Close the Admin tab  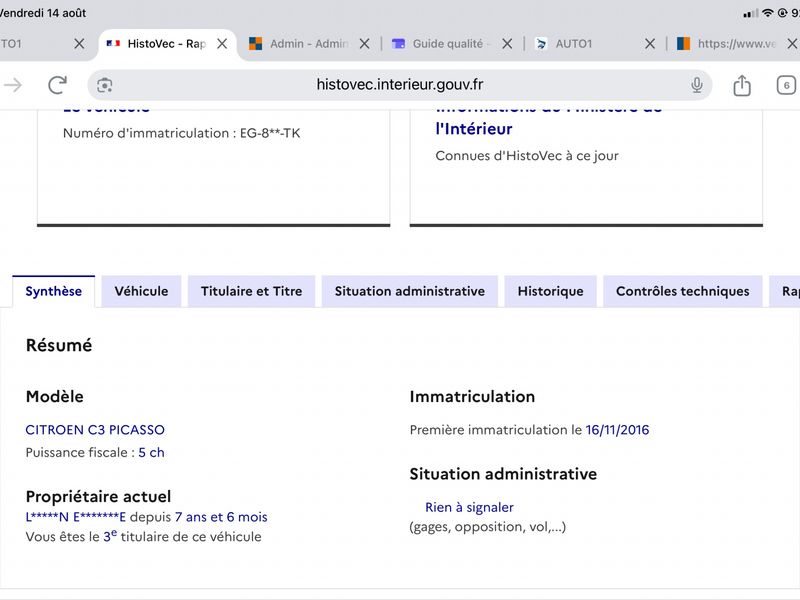click(x=364, y=44)
